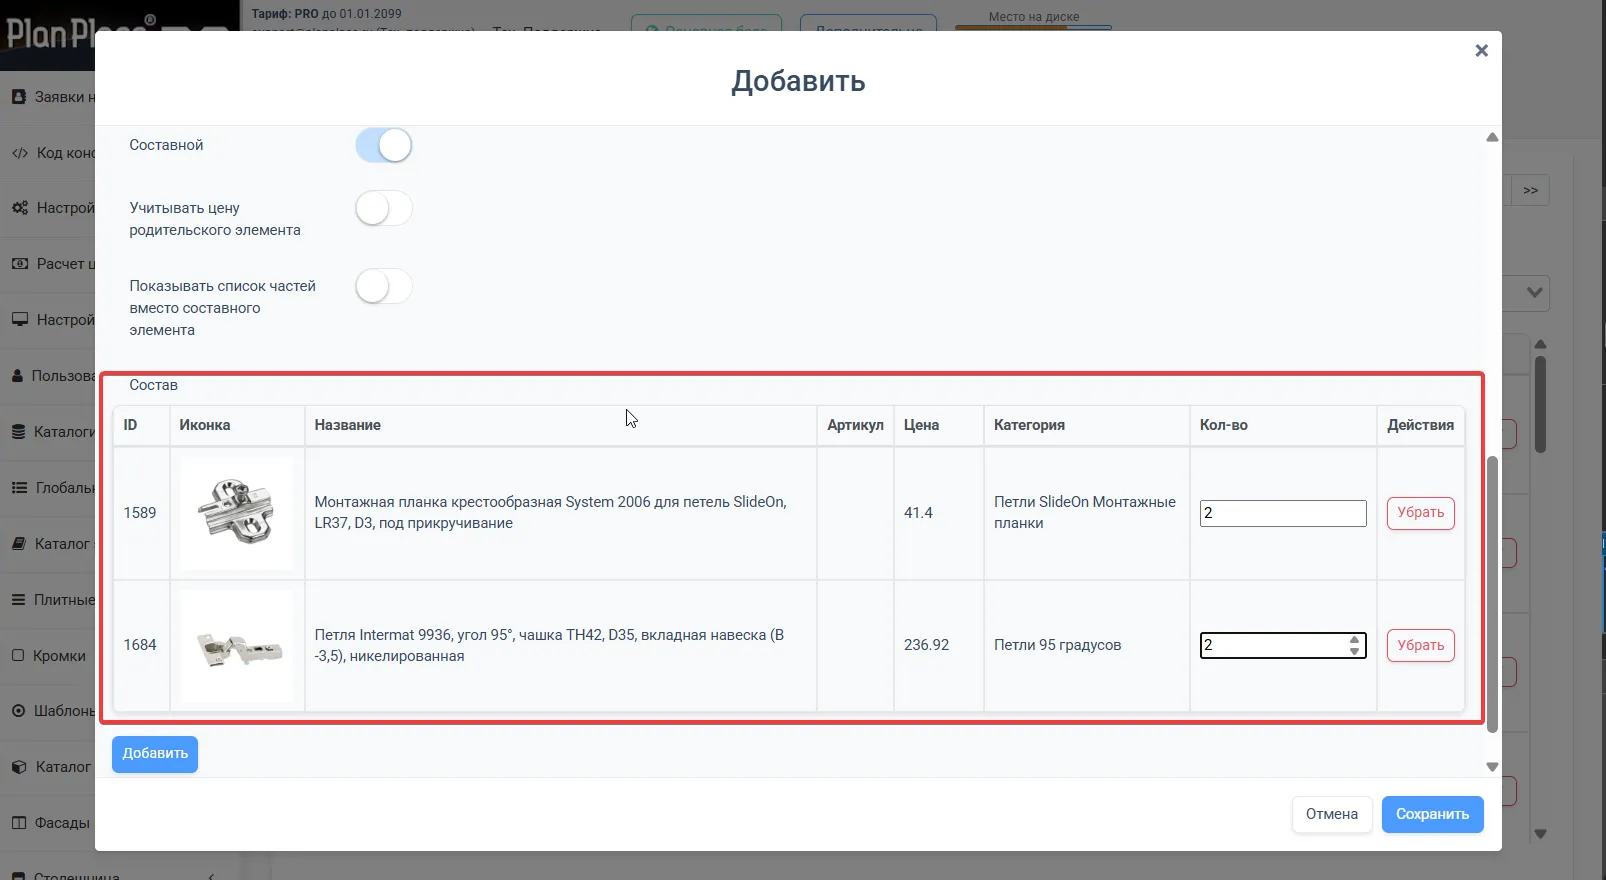Viewport: 1606px width, 880px height.
Task: Click ID 1589 cell
Action: tap(140, 513)
